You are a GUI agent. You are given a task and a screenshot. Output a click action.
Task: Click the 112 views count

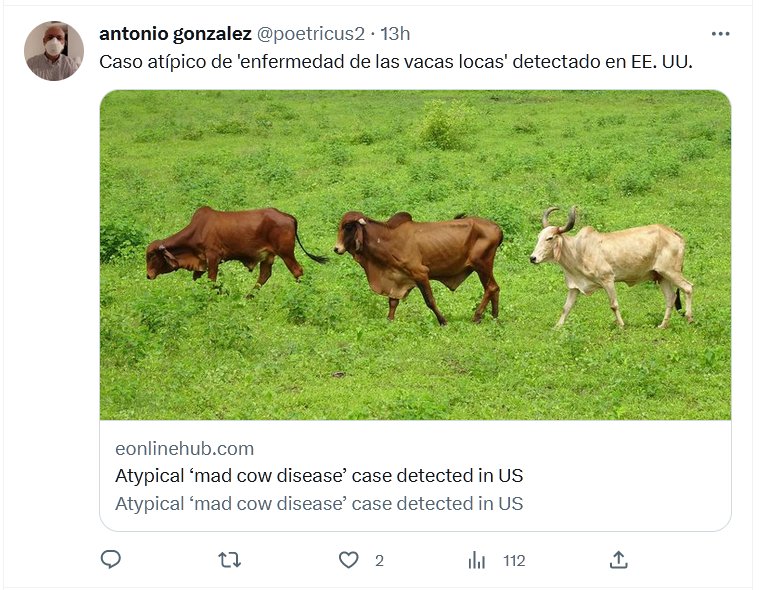point(514,561)
